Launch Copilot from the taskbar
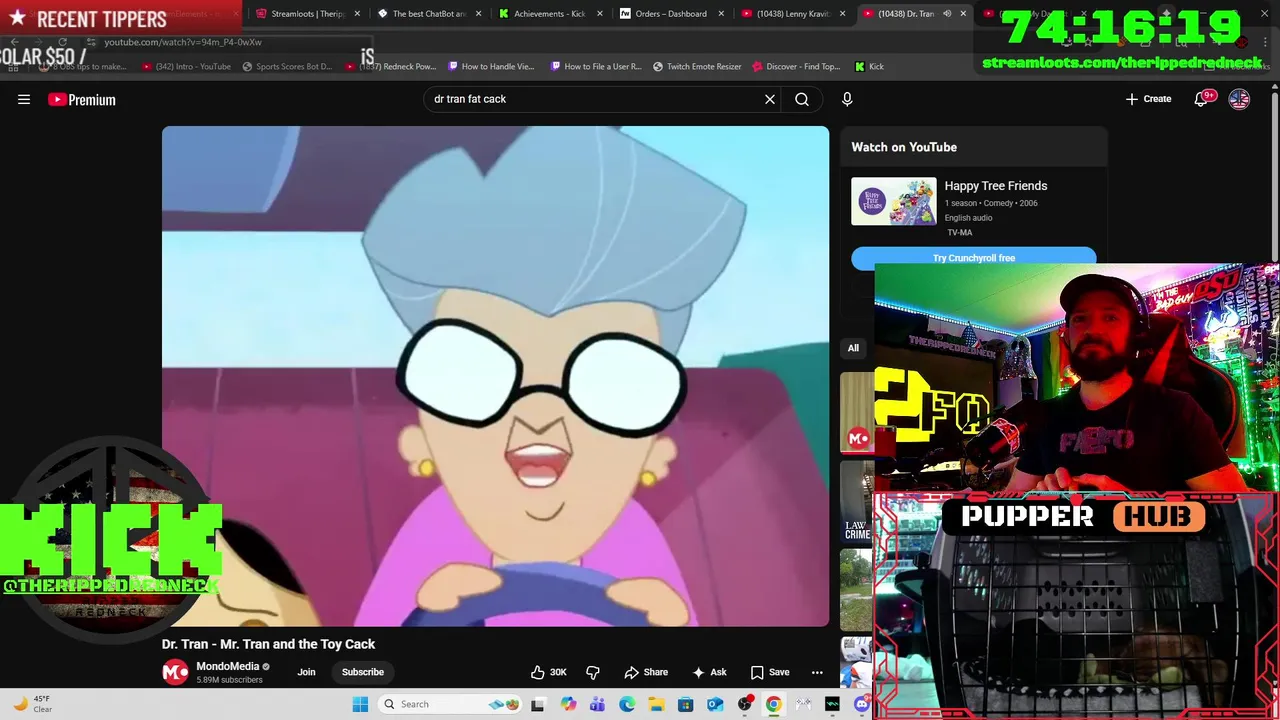This screenshot has width=1280, height=720. coord(569,704)
